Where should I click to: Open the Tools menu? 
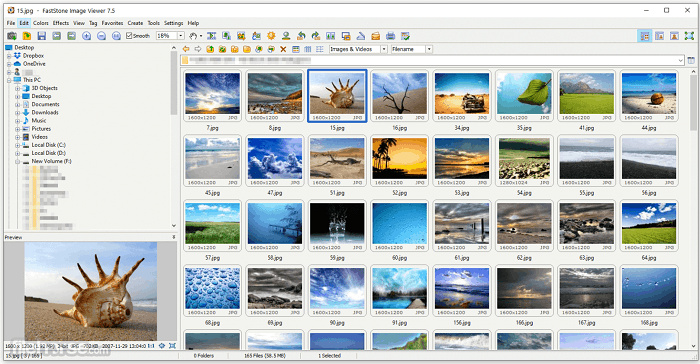coord(154,23)
